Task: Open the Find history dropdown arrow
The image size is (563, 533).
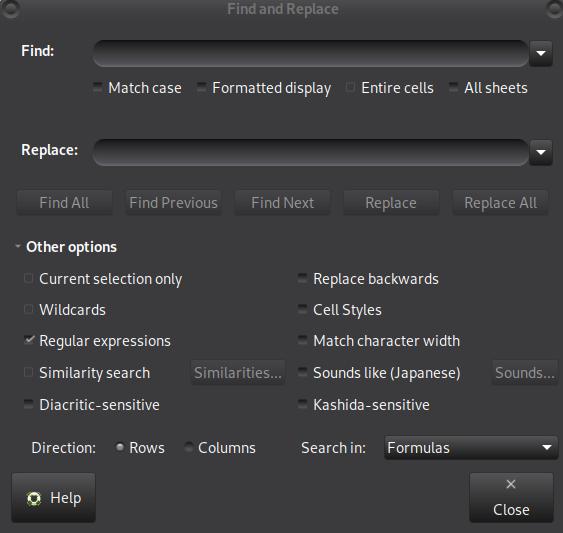Action: pyautogui.click(x=541, y=53)
